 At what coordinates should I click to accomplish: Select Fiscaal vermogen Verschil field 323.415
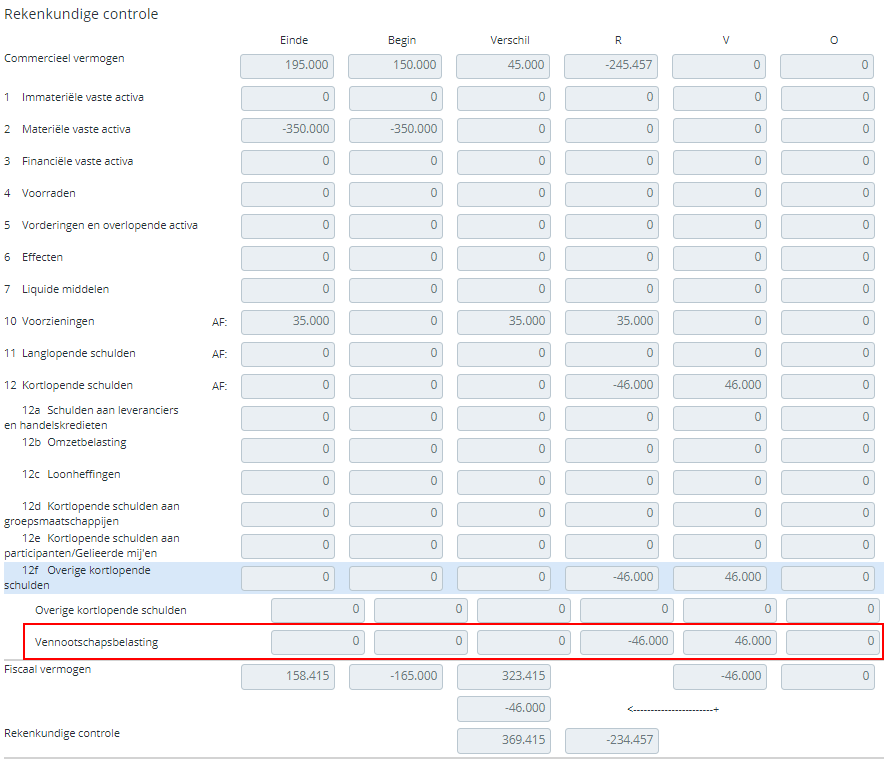[x=504, y=677]
